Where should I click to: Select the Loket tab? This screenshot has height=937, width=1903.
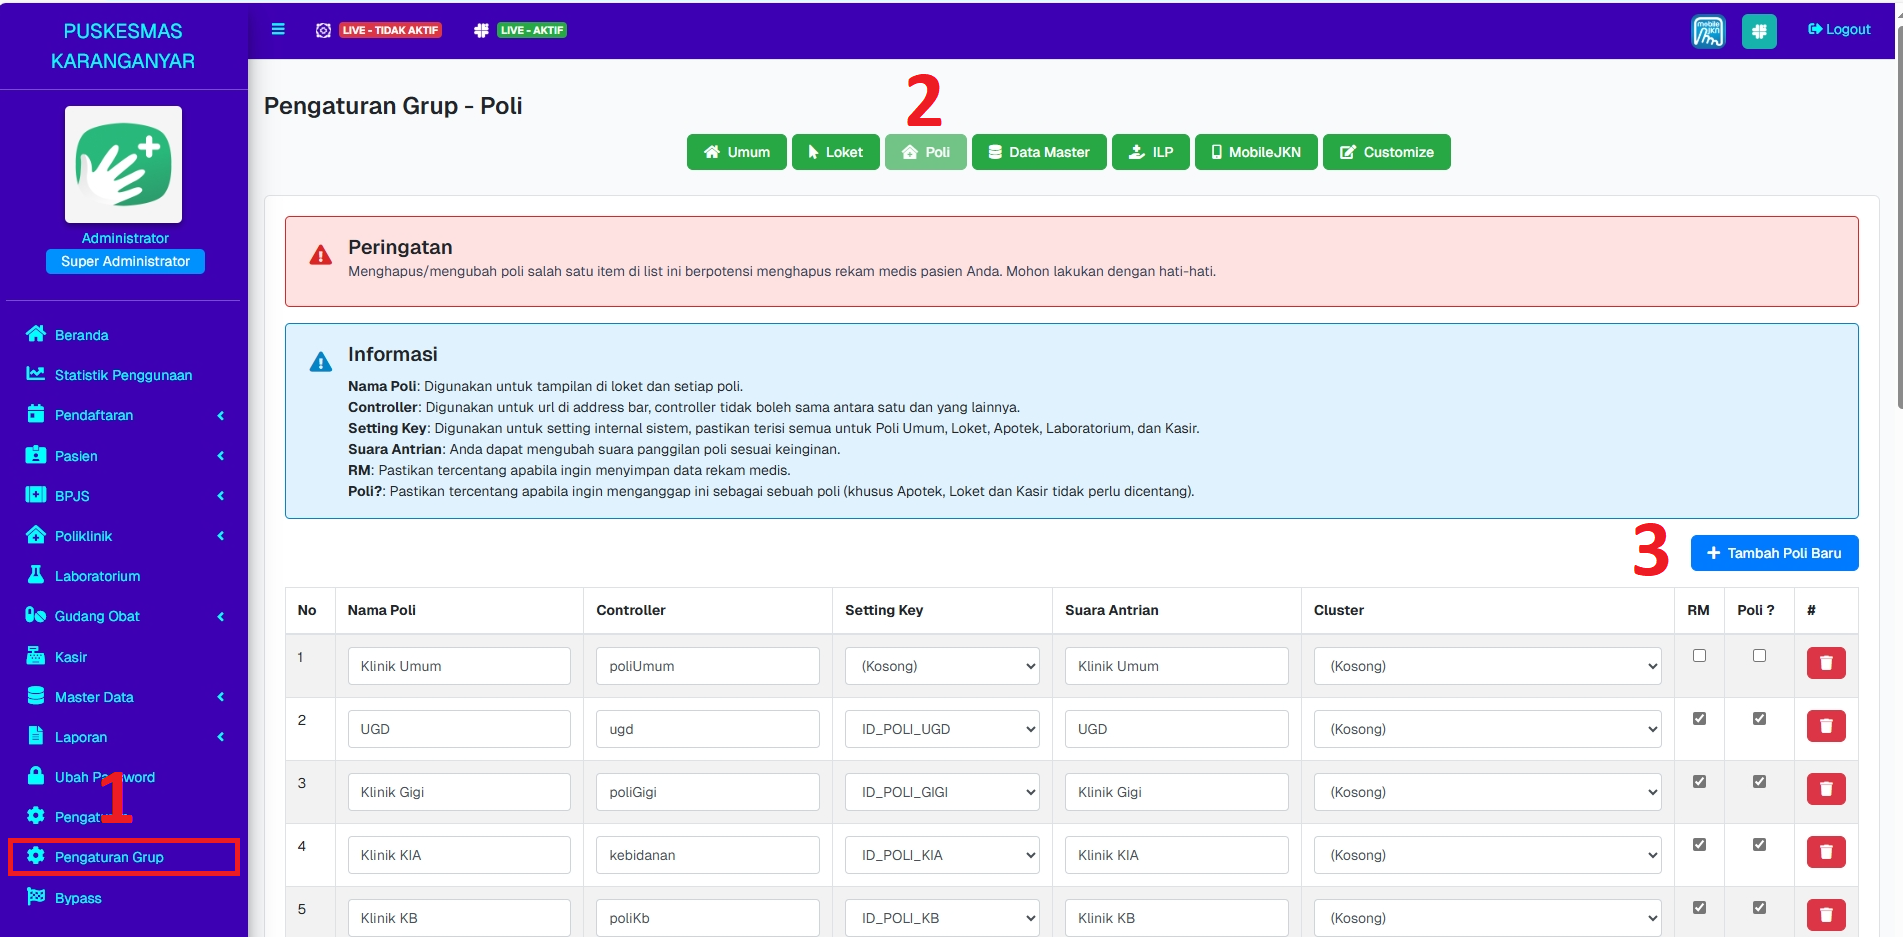point(835,152)
